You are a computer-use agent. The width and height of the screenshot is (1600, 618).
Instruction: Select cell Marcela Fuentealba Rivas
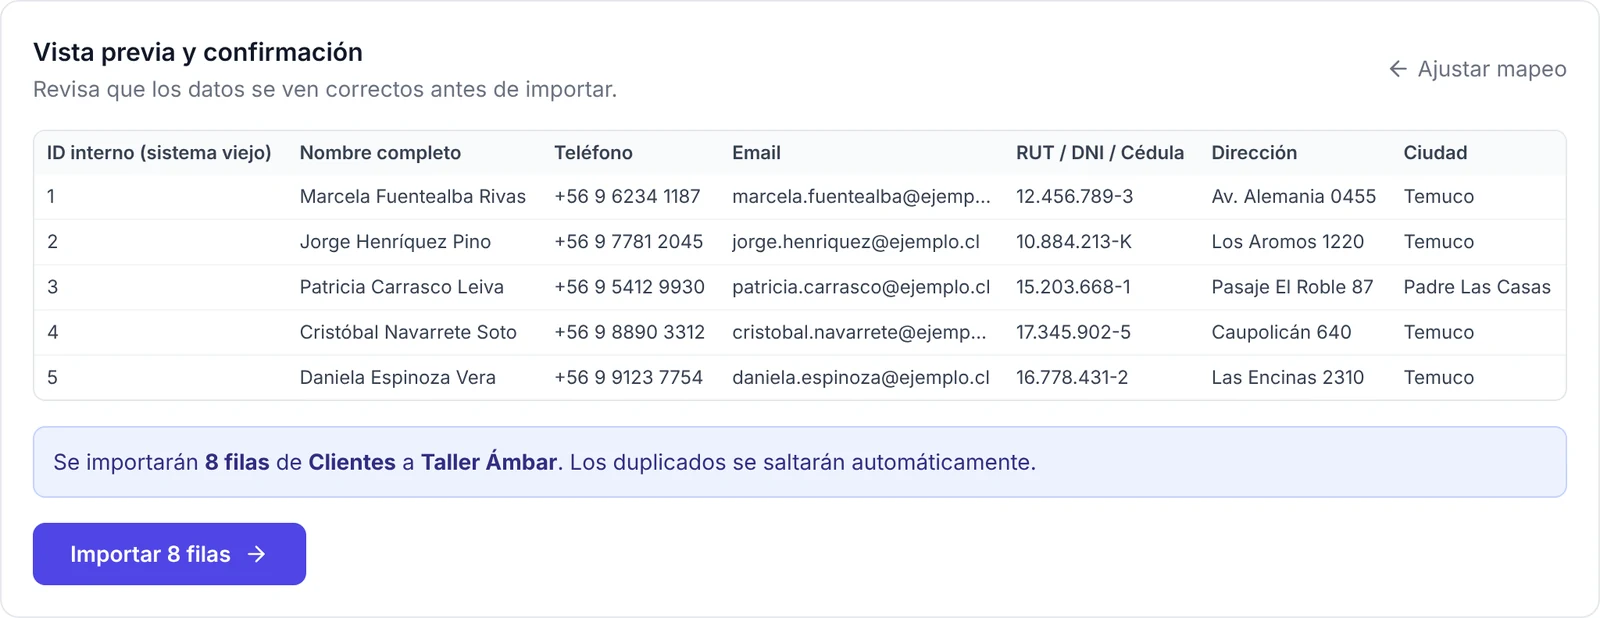pos(413,197)
